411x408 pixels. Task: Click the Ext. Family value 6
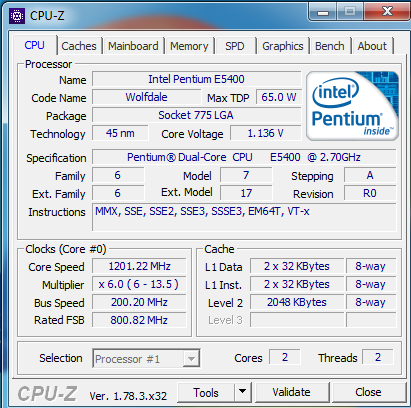(118, 193)
